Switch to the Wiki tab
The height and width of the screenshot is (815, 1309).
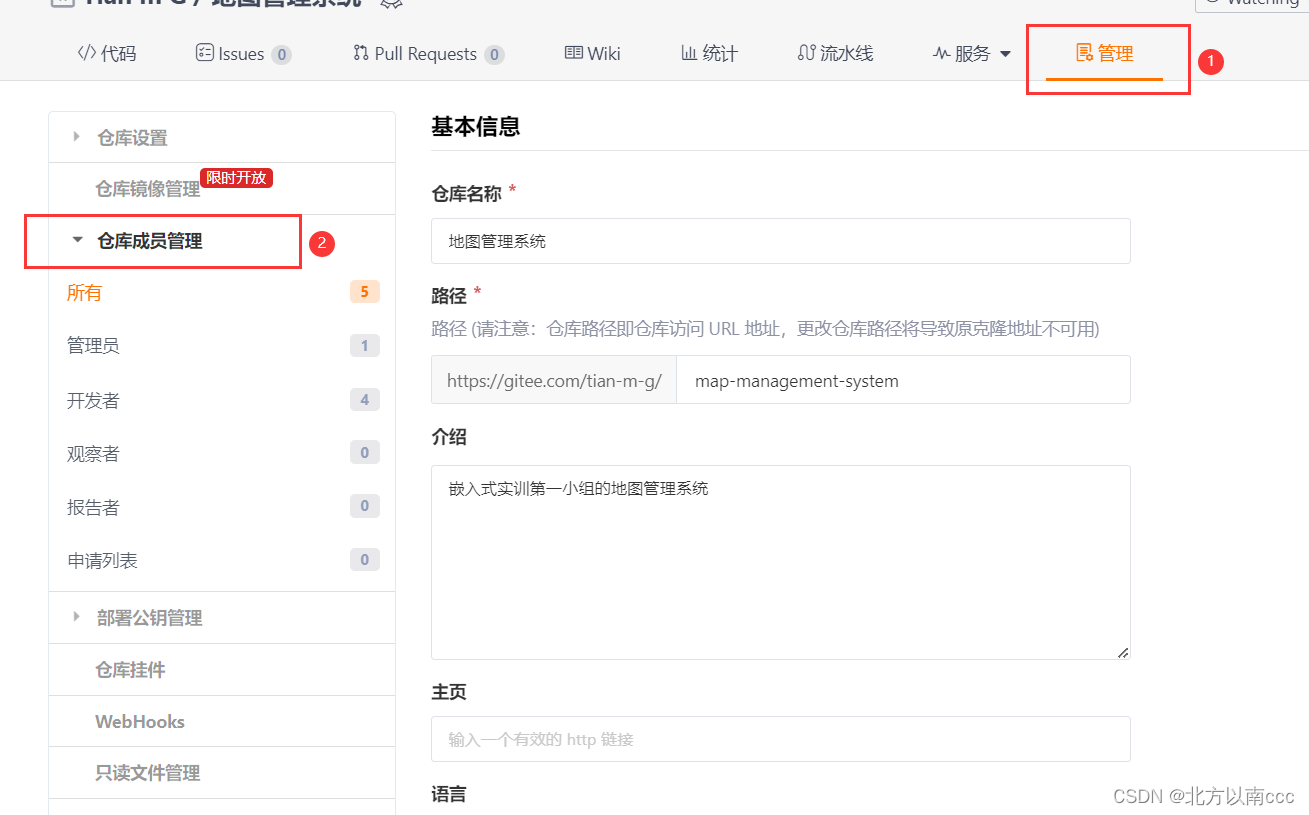click(593, 53)
